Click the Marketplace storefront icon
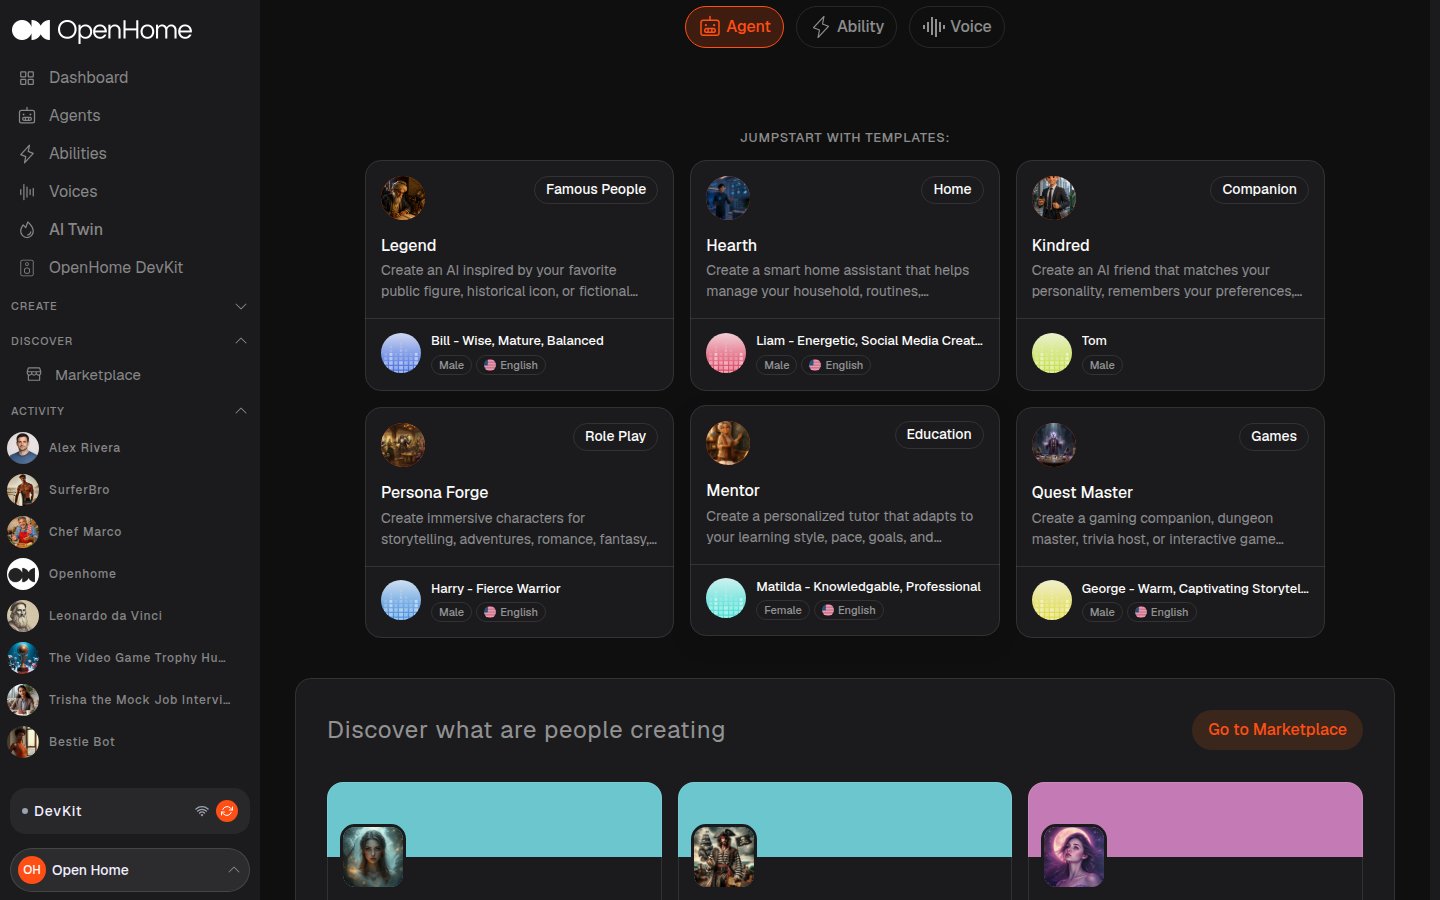The height and width of the screenshot is (900, 1440). [34, 374]
